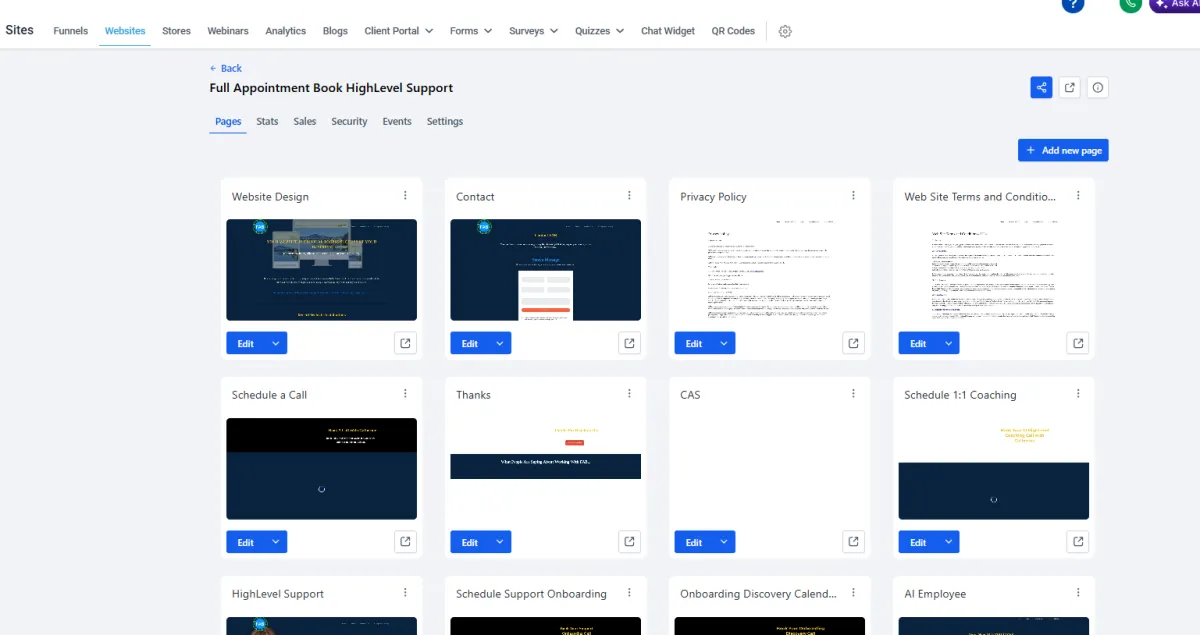Preview Schedule 1:1 Coaching page in new tab
The image size is (1200, 635).
pos(1078,542)
